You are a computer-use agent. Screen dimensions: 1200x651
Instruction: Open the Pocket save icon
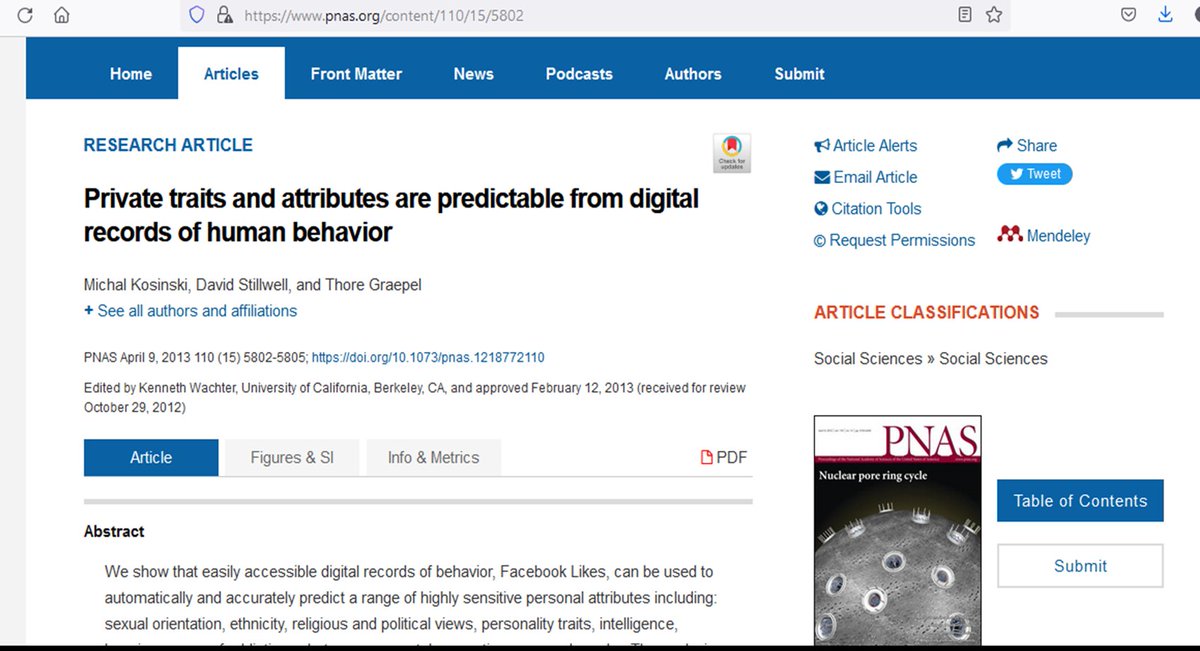(x=1128, y=15)
